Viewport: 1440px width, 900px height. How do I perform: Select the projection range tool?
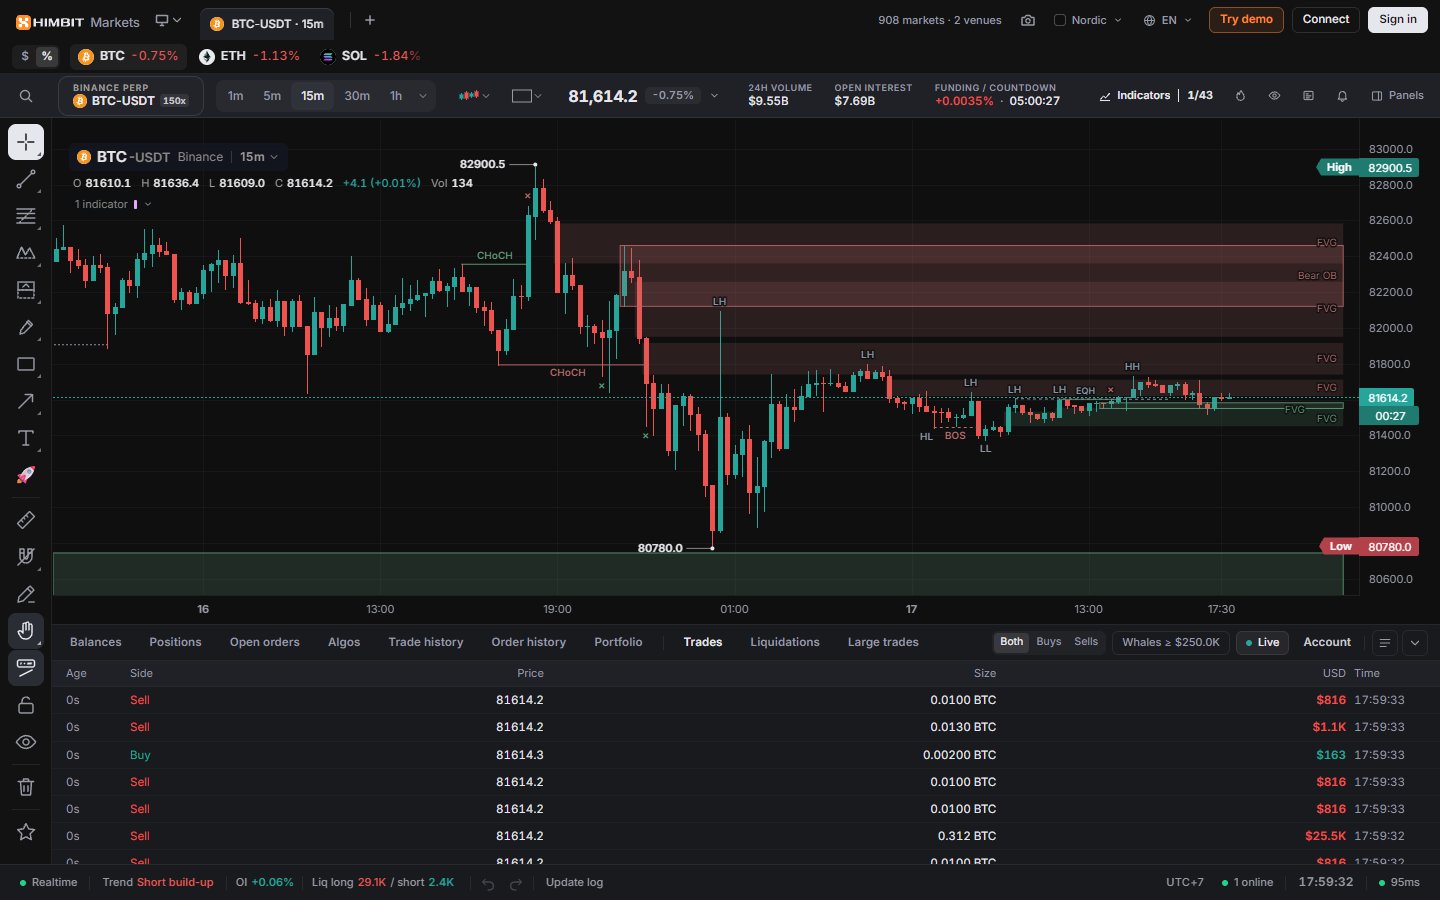(26, 290)
